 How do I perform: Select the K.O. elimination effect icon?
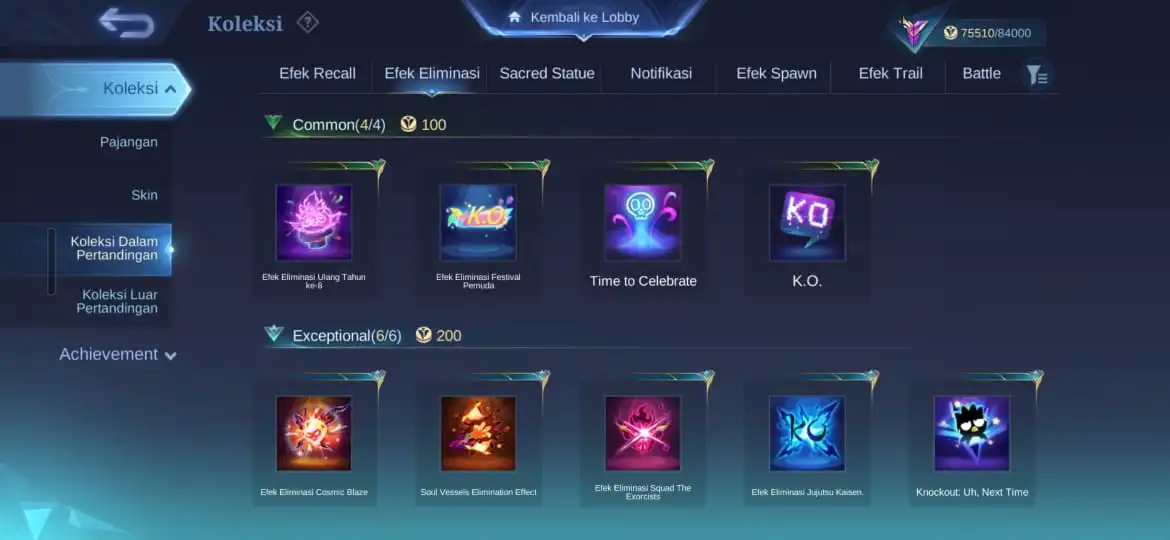(x=807, y=222)
